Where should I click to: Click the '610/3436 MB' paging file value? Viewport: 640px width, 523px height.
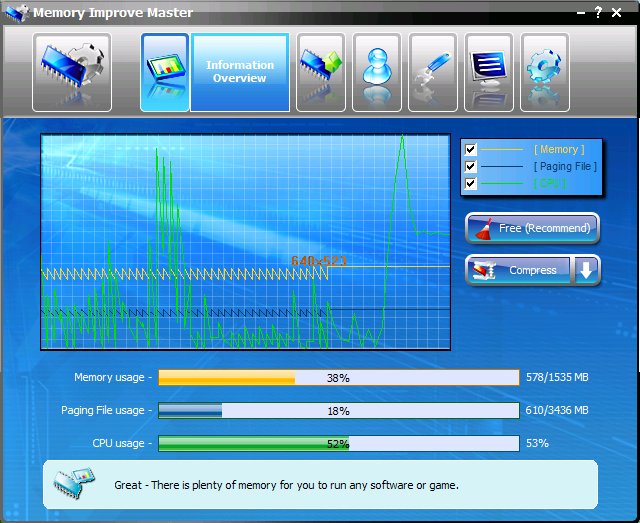(x=557, y=410)
